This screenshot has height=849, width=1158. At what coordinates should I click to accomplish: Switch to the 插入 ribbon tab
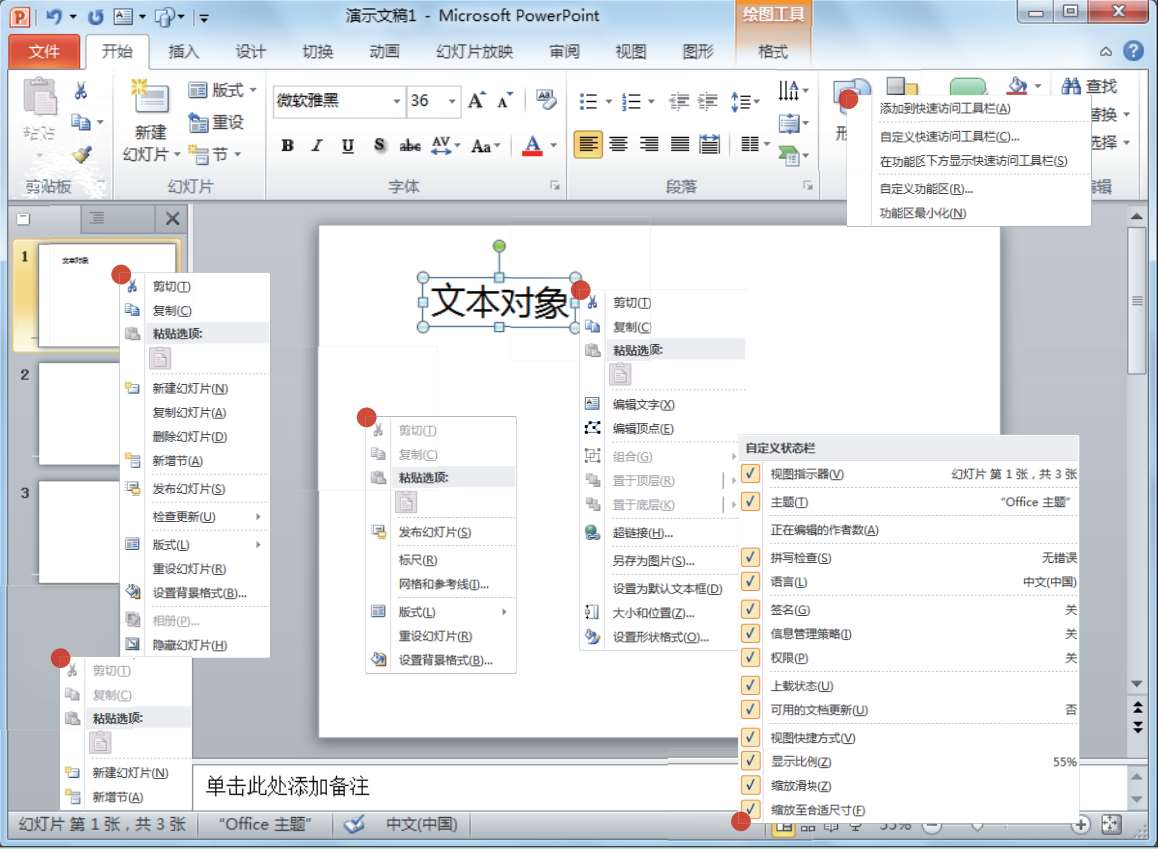click(183, 52)
